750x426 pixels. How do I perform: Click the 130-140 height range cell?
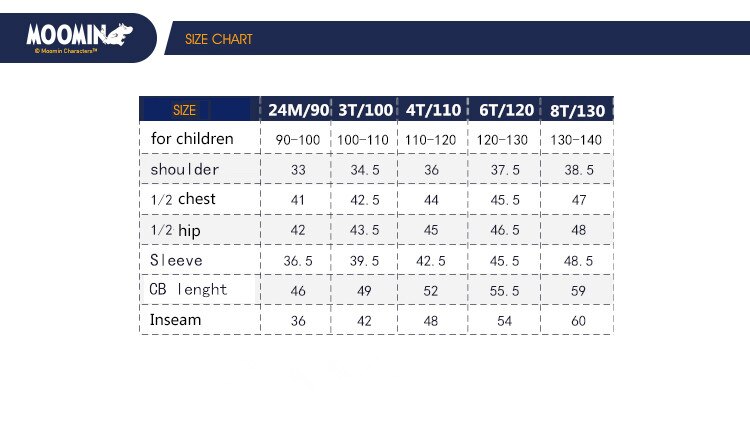point(576,140)
